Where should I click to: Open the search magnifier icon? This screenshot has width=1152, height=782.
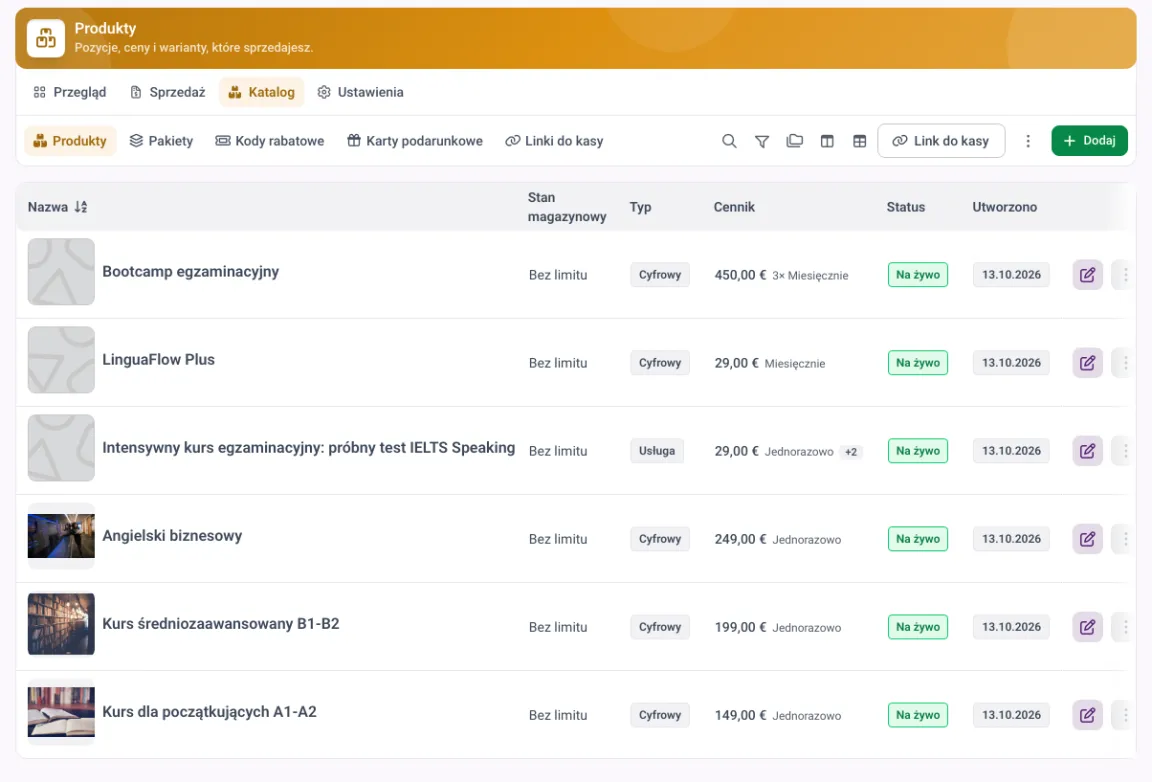tap(729, 141)
